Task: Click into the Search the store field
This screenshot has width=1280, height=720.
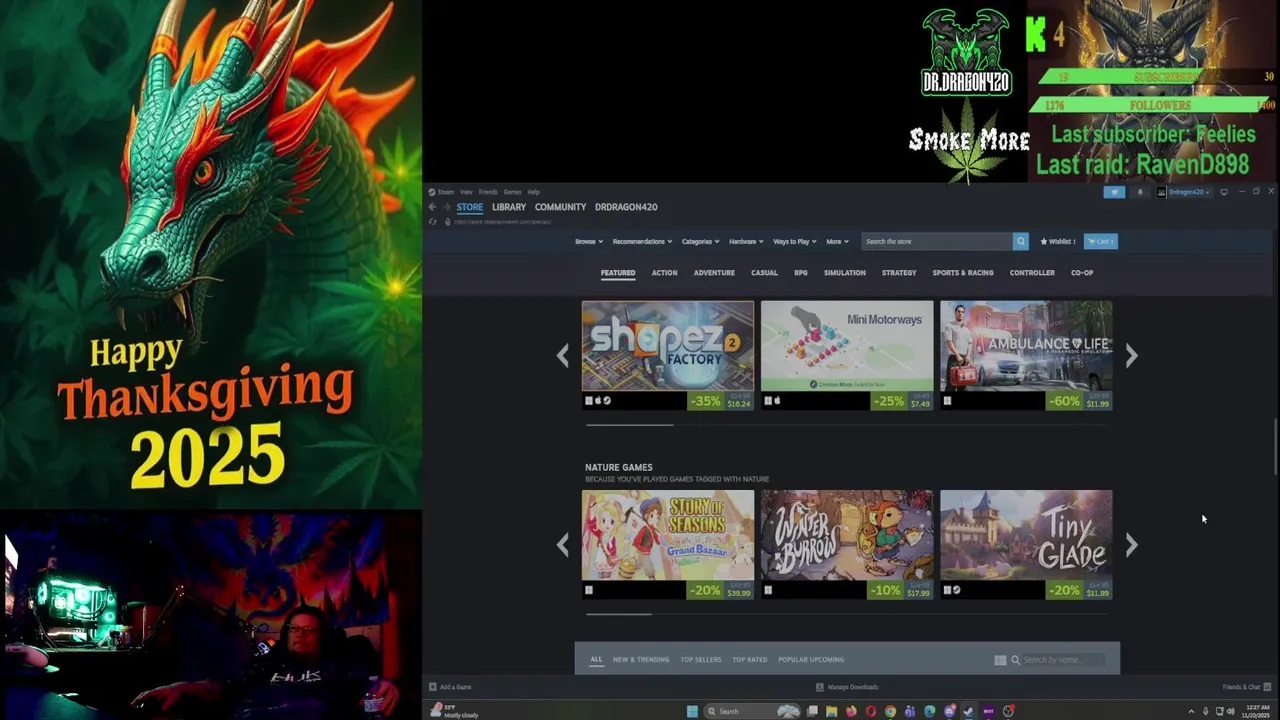Action: click(936, 241)
